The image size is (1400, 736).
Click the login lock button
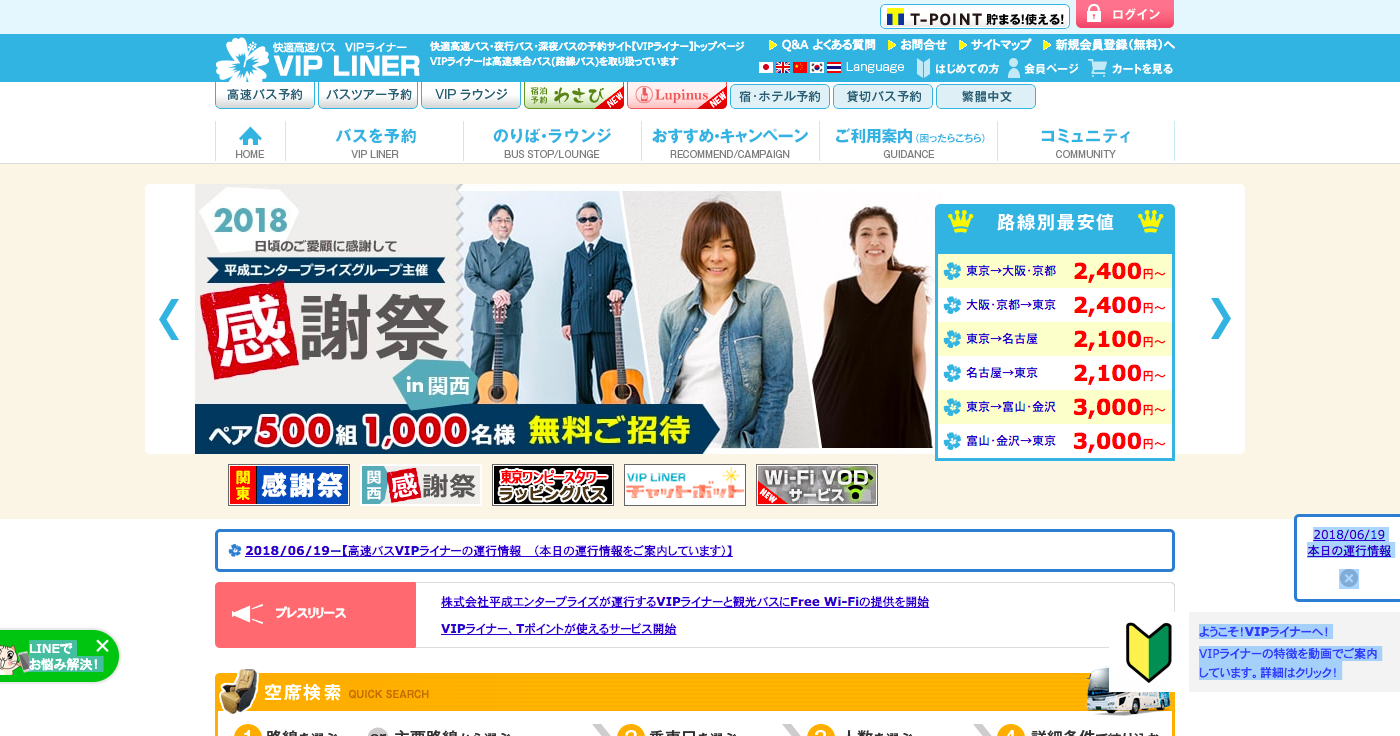[1125, 14]
